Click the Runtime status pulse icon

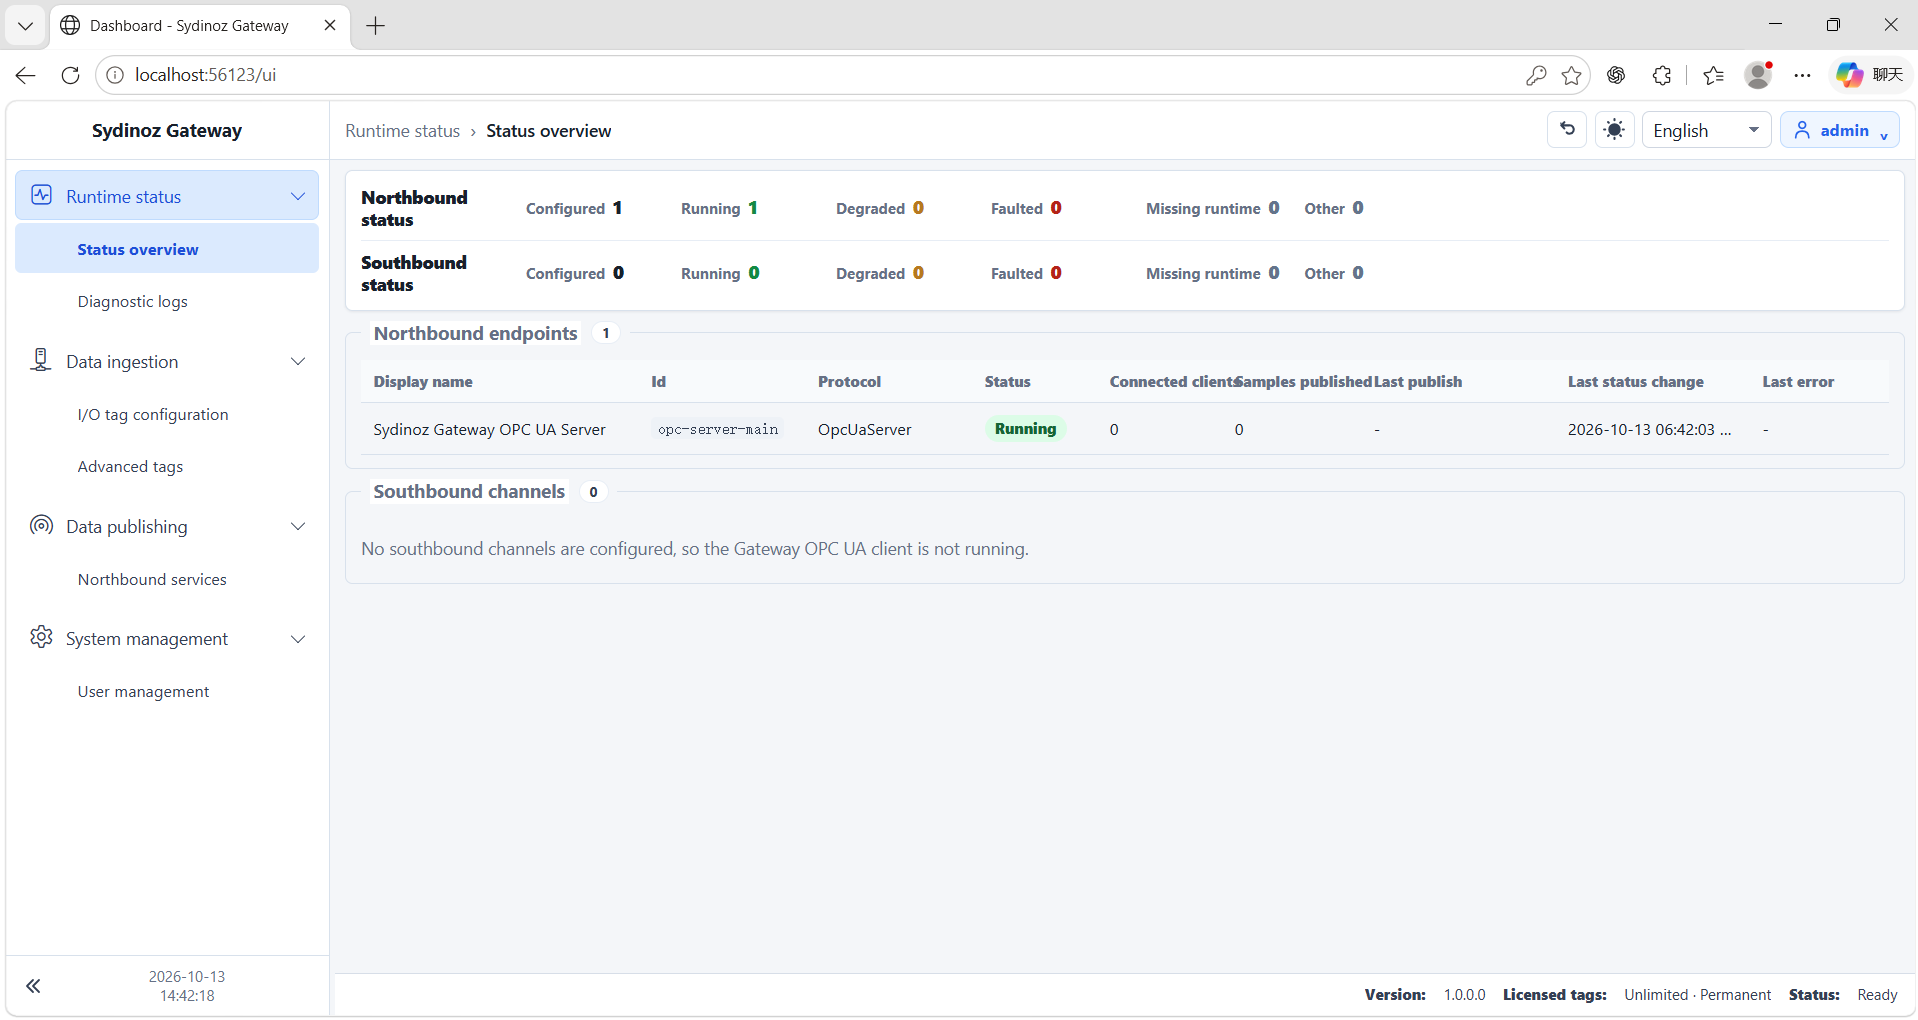pyautogui.click(x=41, y=195)
